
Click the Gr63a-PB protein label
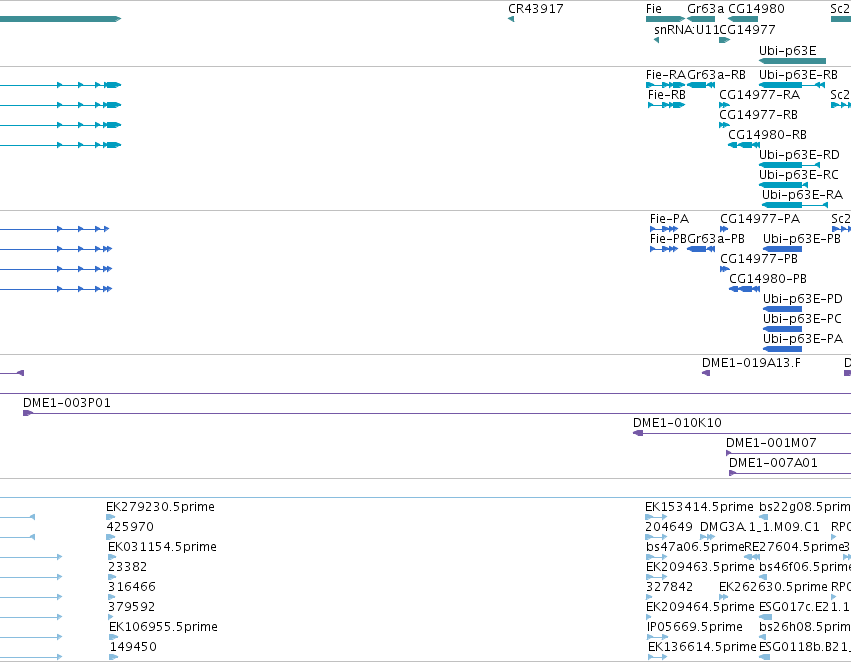coord(716,239)
